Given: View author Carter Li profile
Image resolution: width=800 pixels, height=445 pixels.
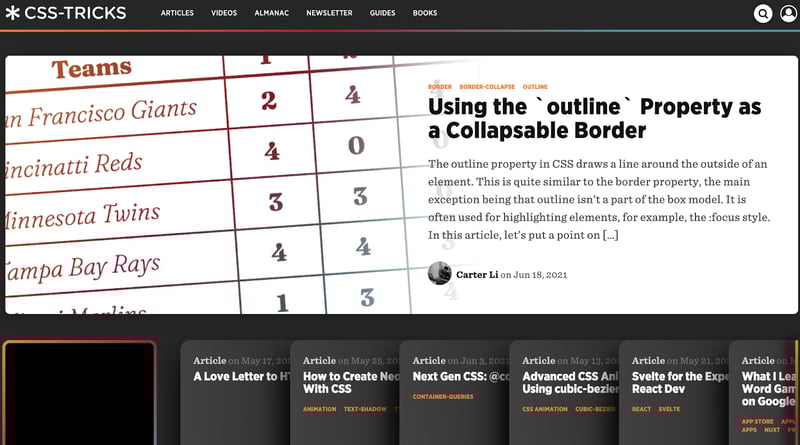Looking at the screenshot, I should 477,275.
